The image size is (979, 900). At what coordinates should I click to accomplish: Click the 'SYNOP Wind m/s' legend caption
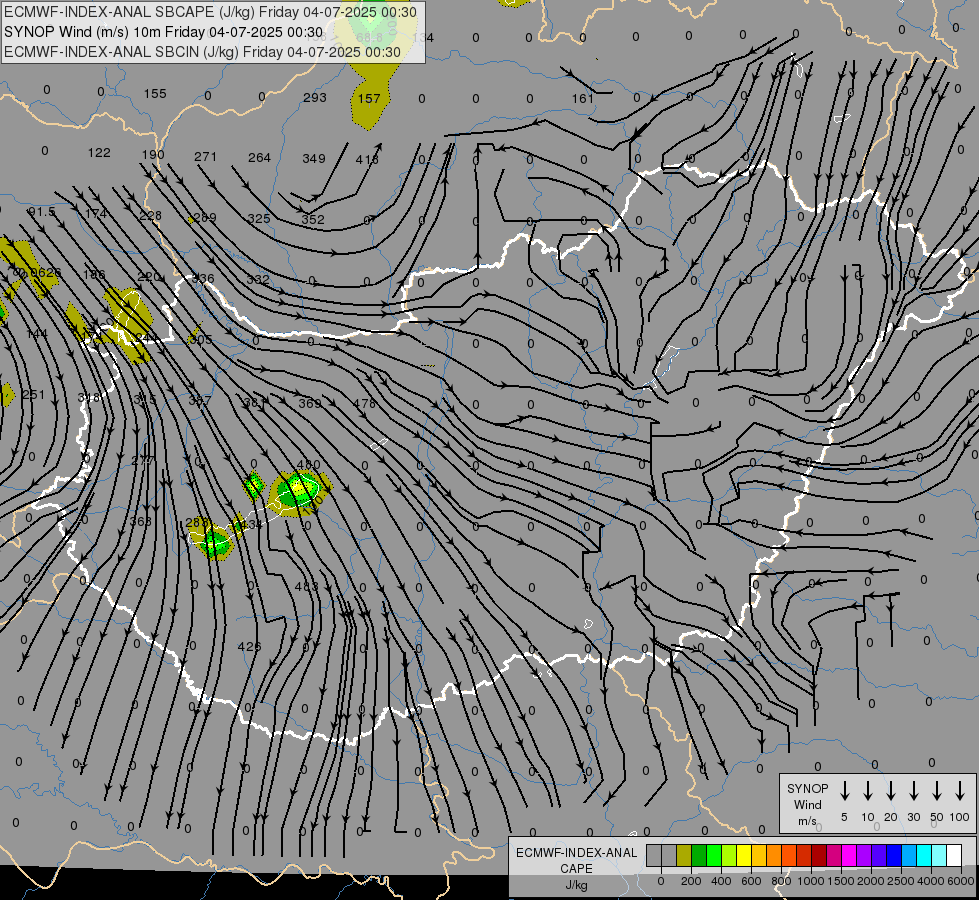807,804
